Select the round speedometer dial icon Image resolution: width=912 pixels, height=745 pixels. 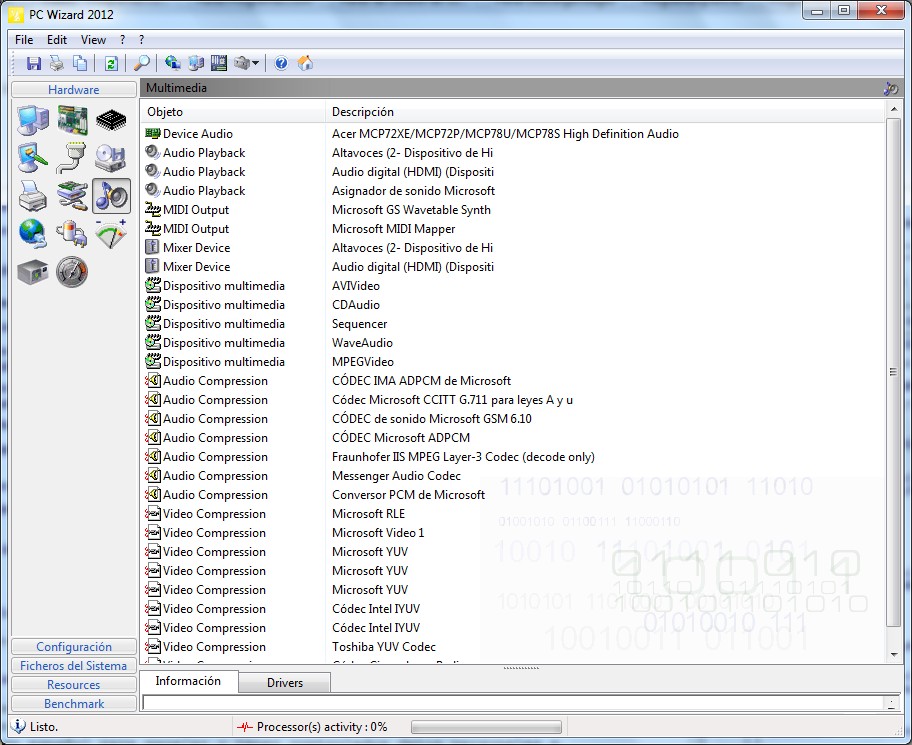pyautogui.click(x=73, y=272)
